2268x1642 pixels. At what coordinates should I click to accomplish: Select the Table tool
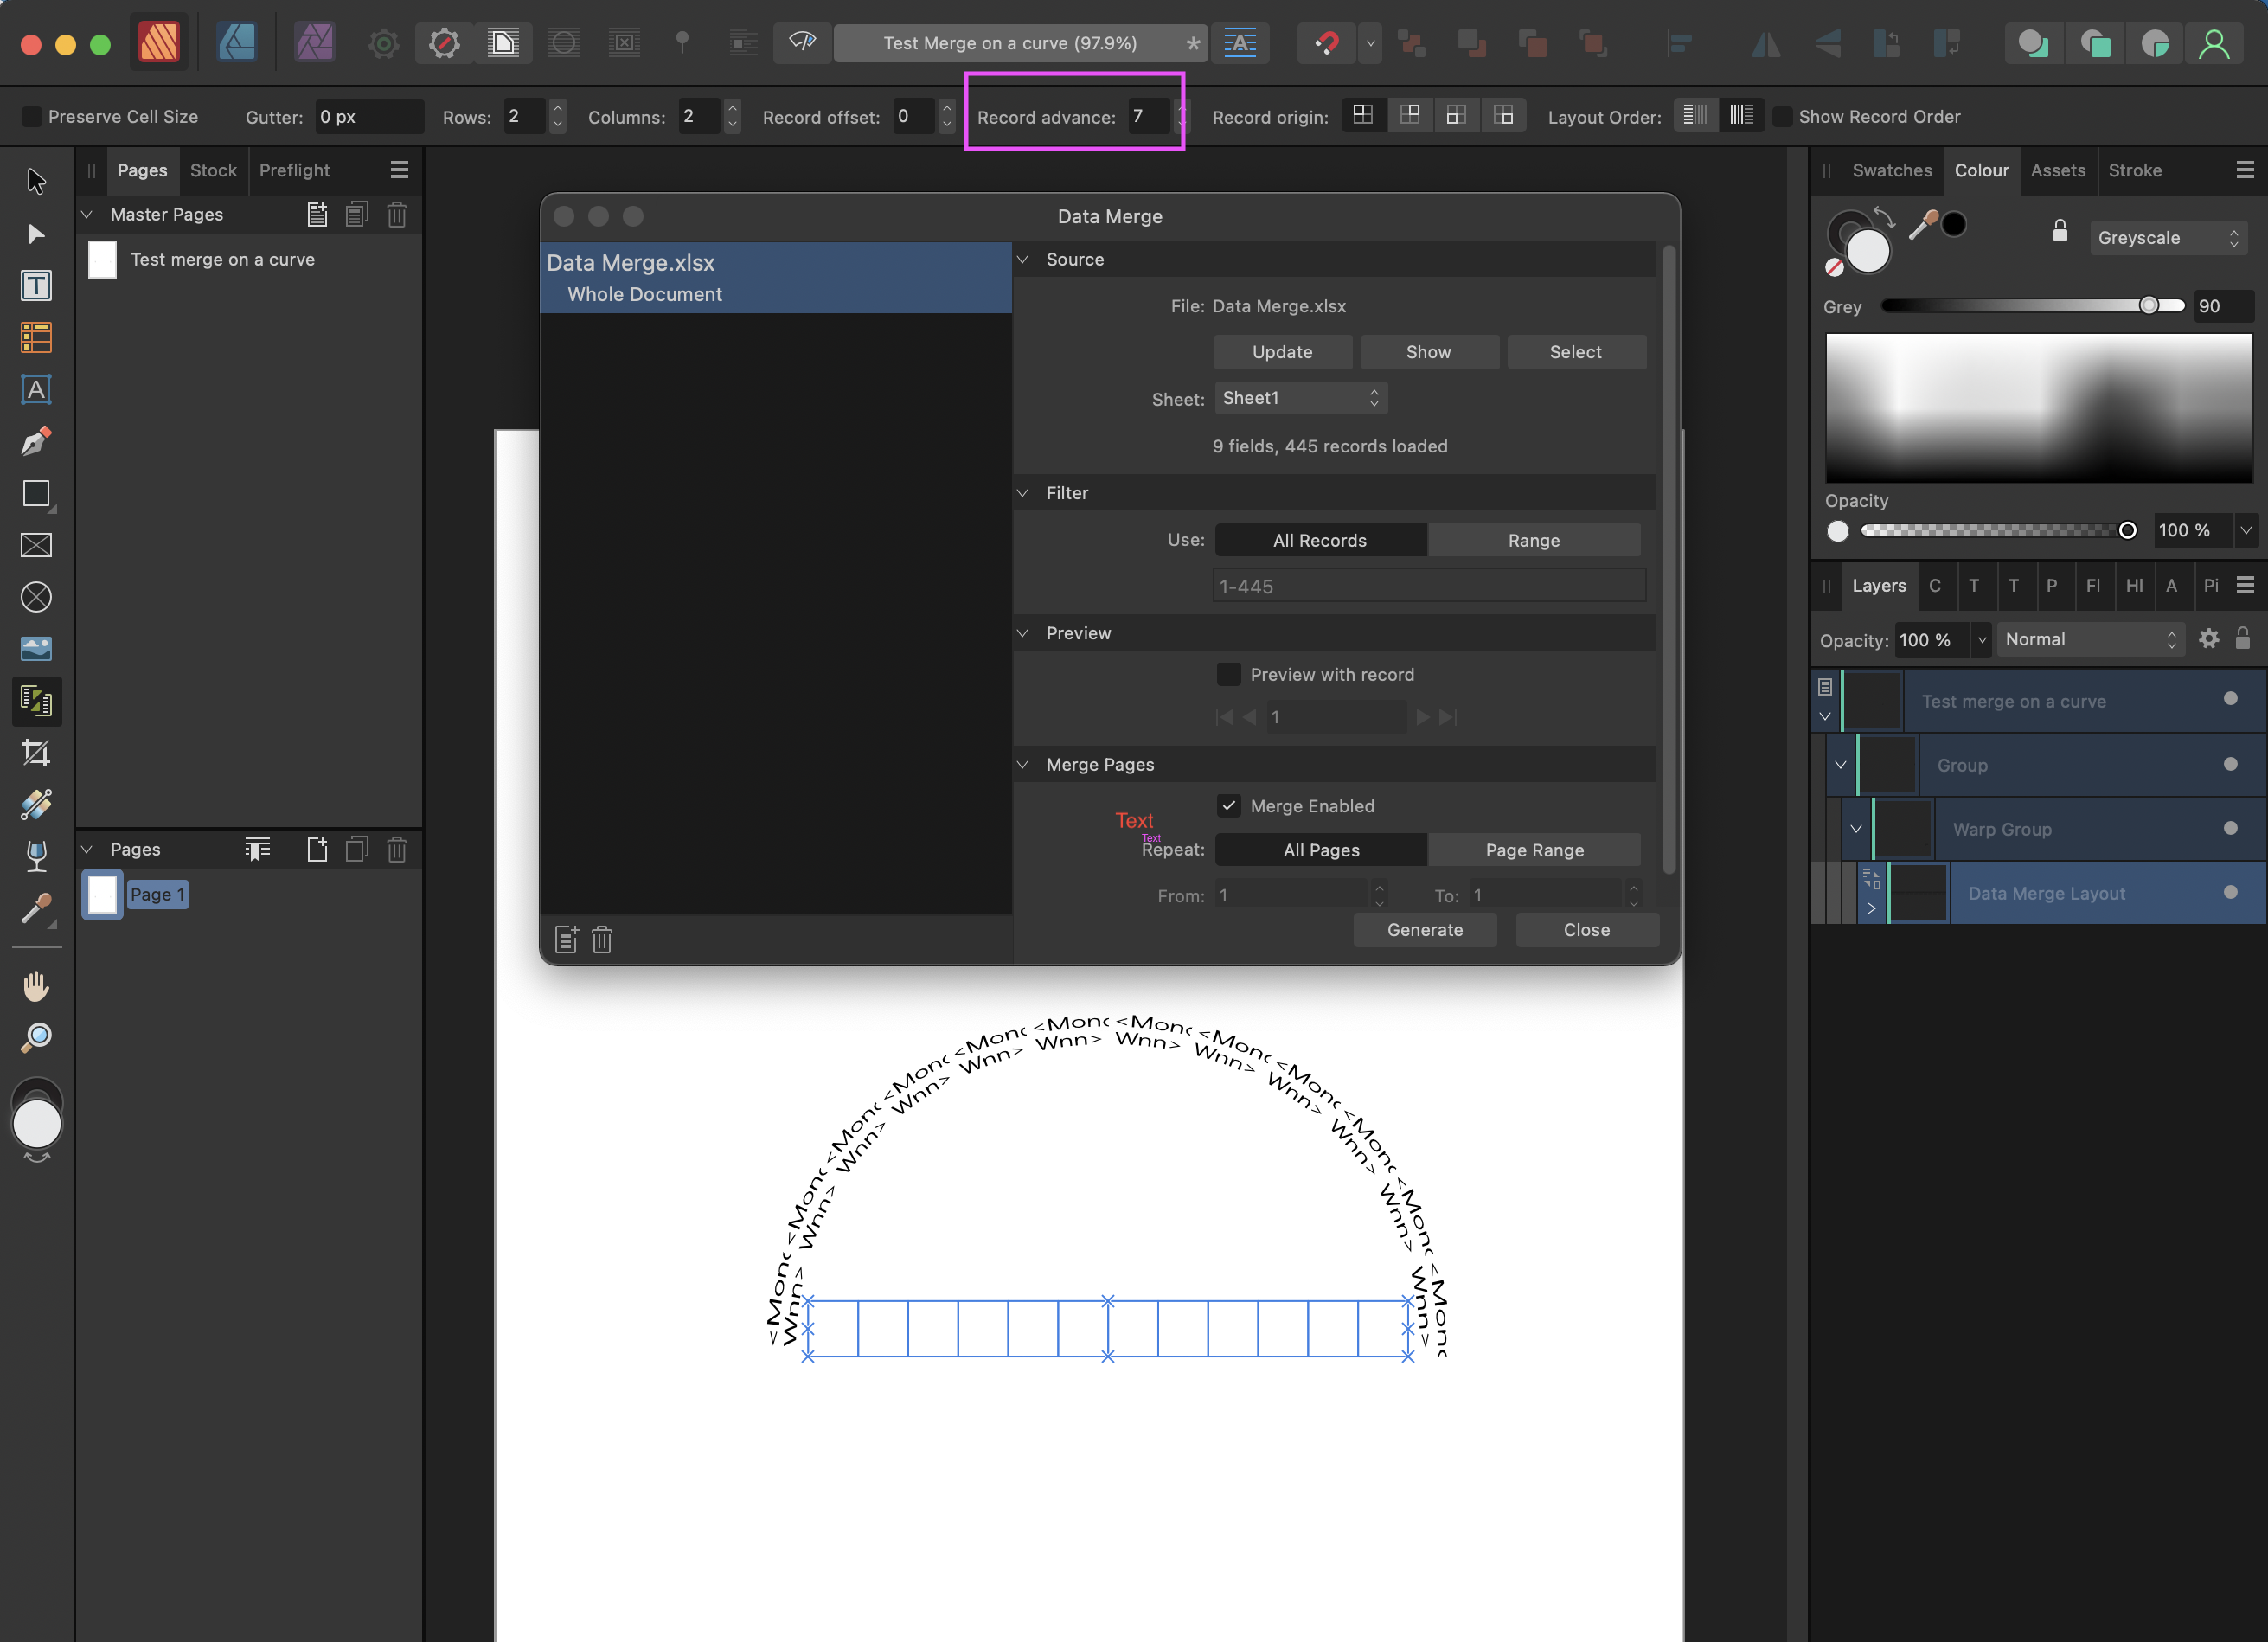37,338
